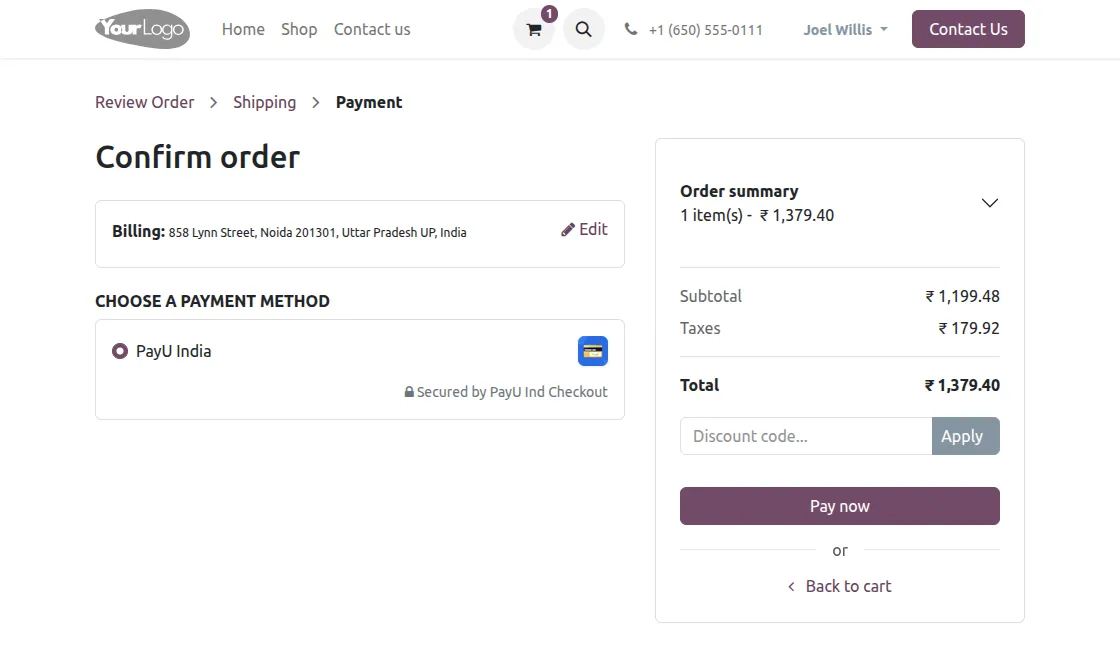1120x655 pixels.
Task: Select the PayU India payment method
Action: tap(120, 351)
